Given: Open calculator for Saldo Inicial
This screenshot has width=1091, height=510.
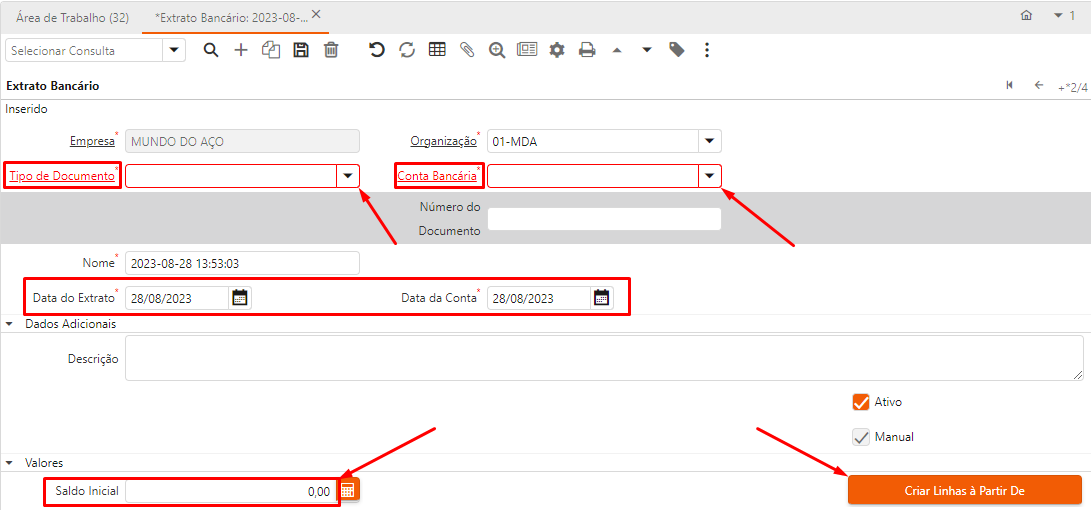Looking at the screenshot, I should pos(348,491).
